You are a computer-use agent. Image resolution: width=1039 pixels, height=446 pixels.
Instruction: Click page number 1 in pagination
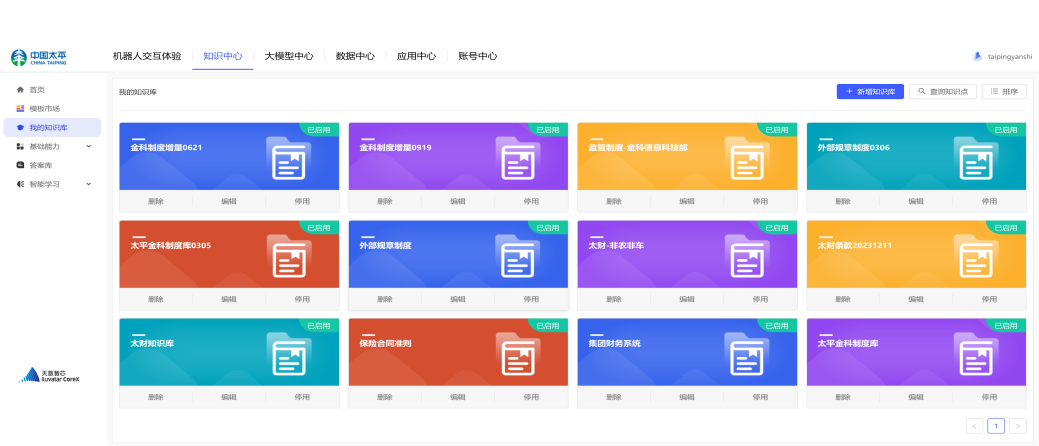tap(996, 426)
